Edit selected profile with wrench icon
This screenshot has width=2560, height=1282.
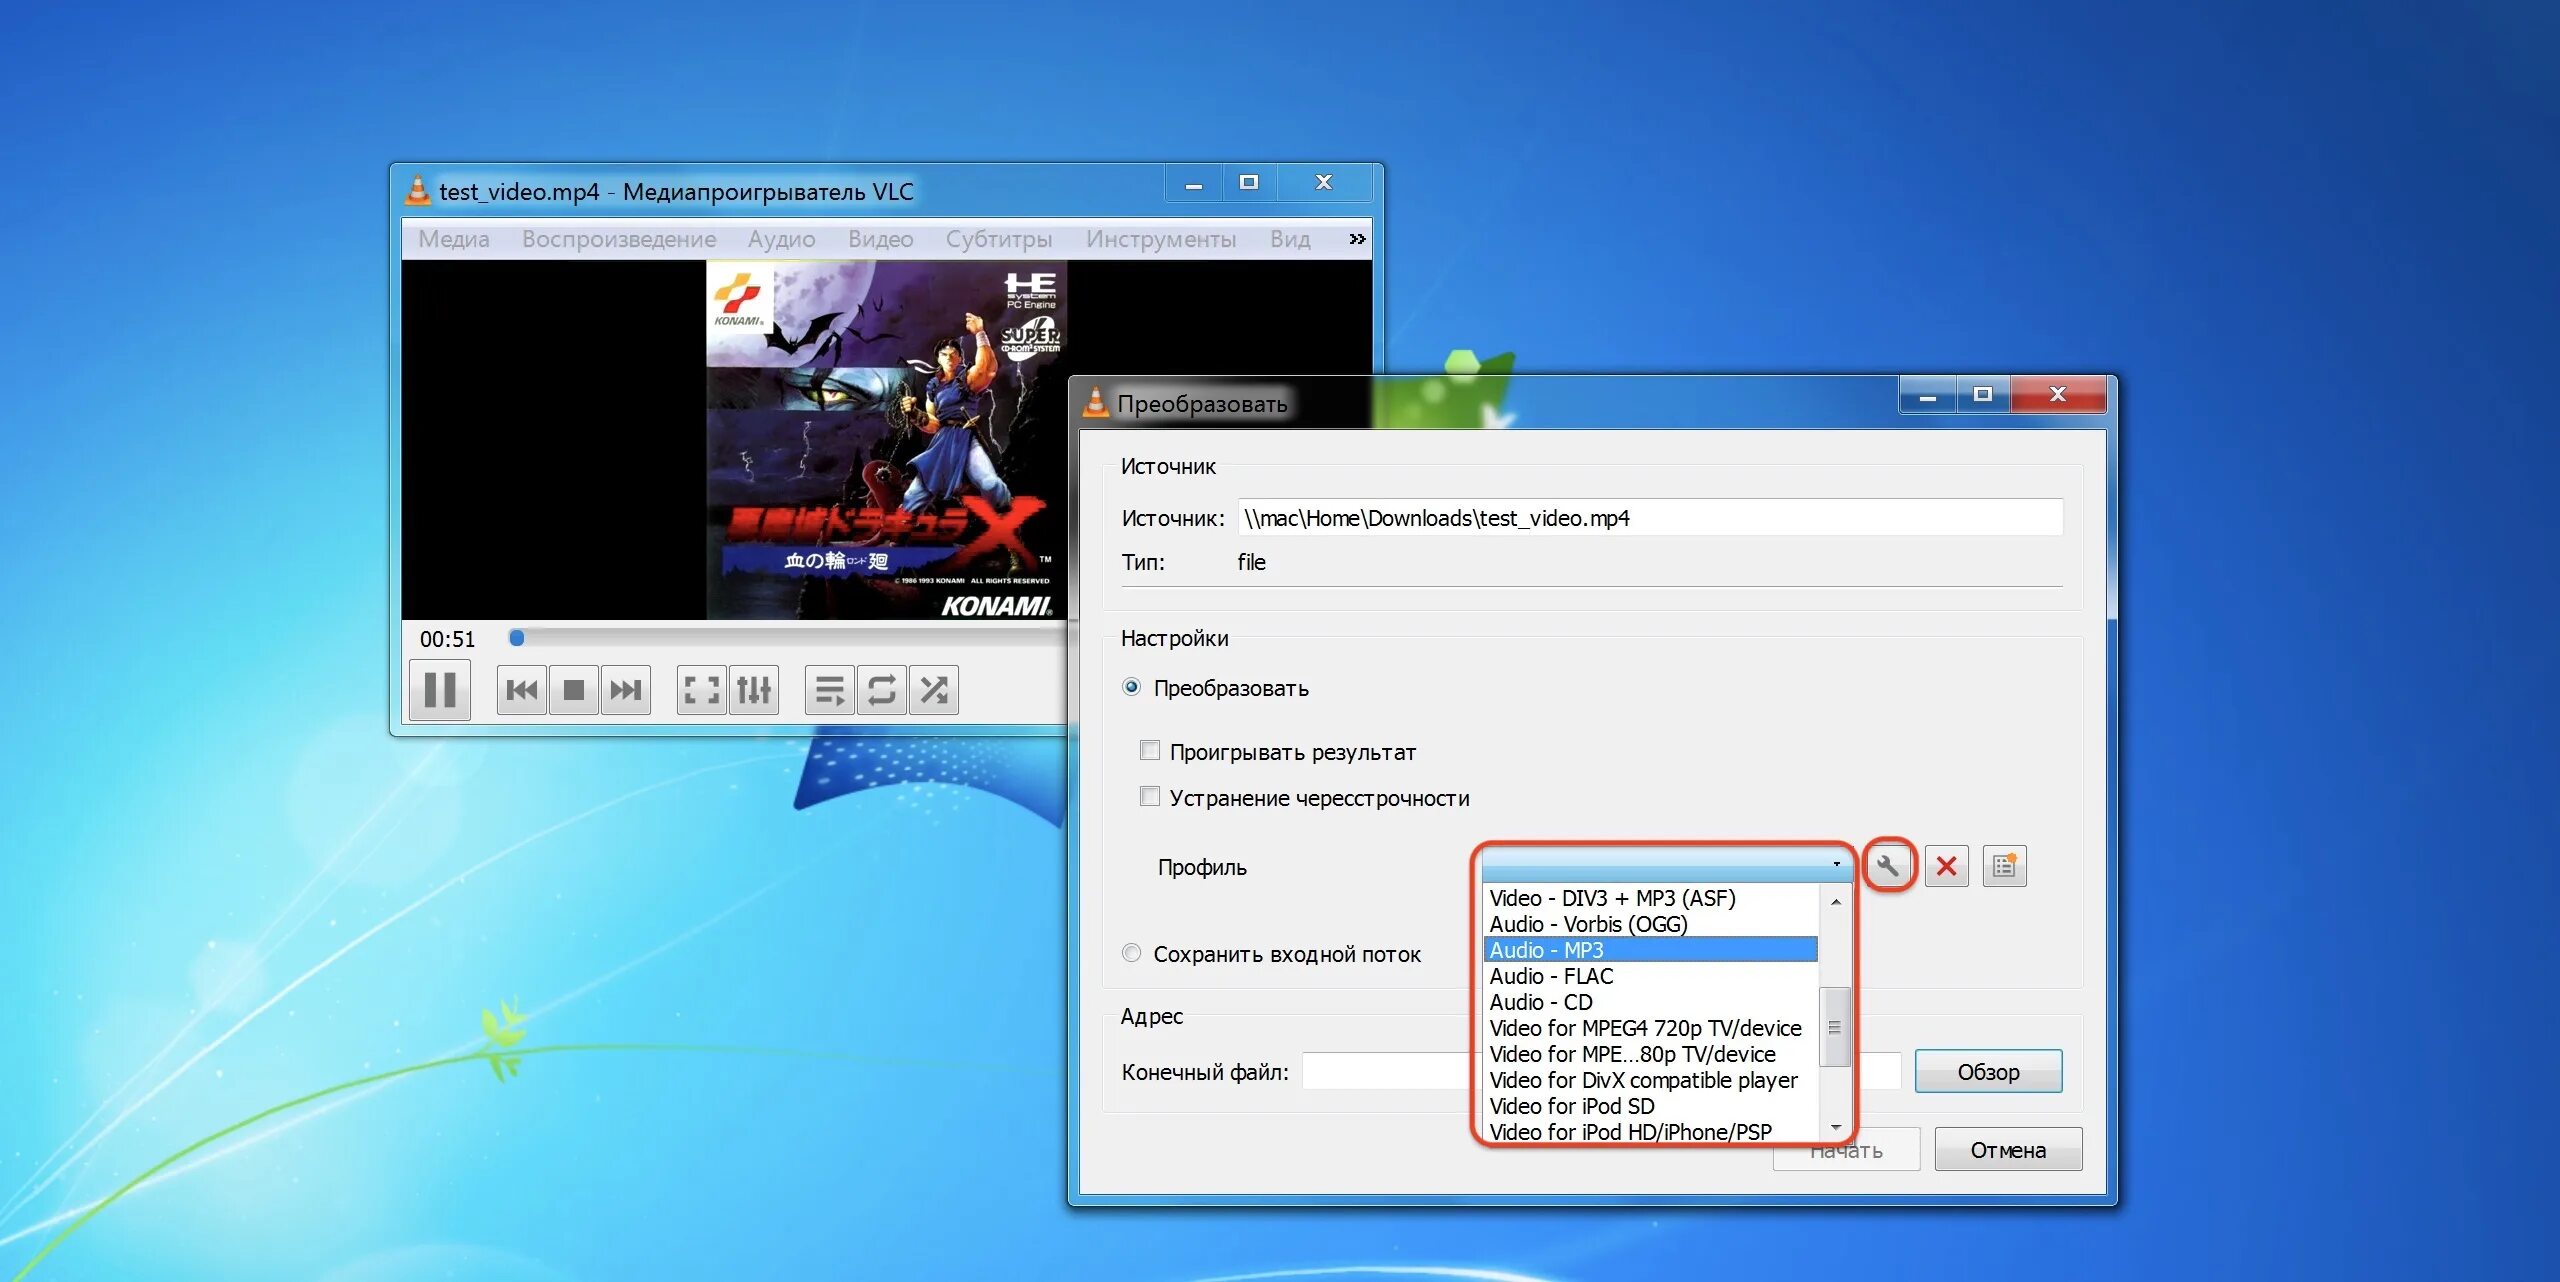tap(1888, 866)
